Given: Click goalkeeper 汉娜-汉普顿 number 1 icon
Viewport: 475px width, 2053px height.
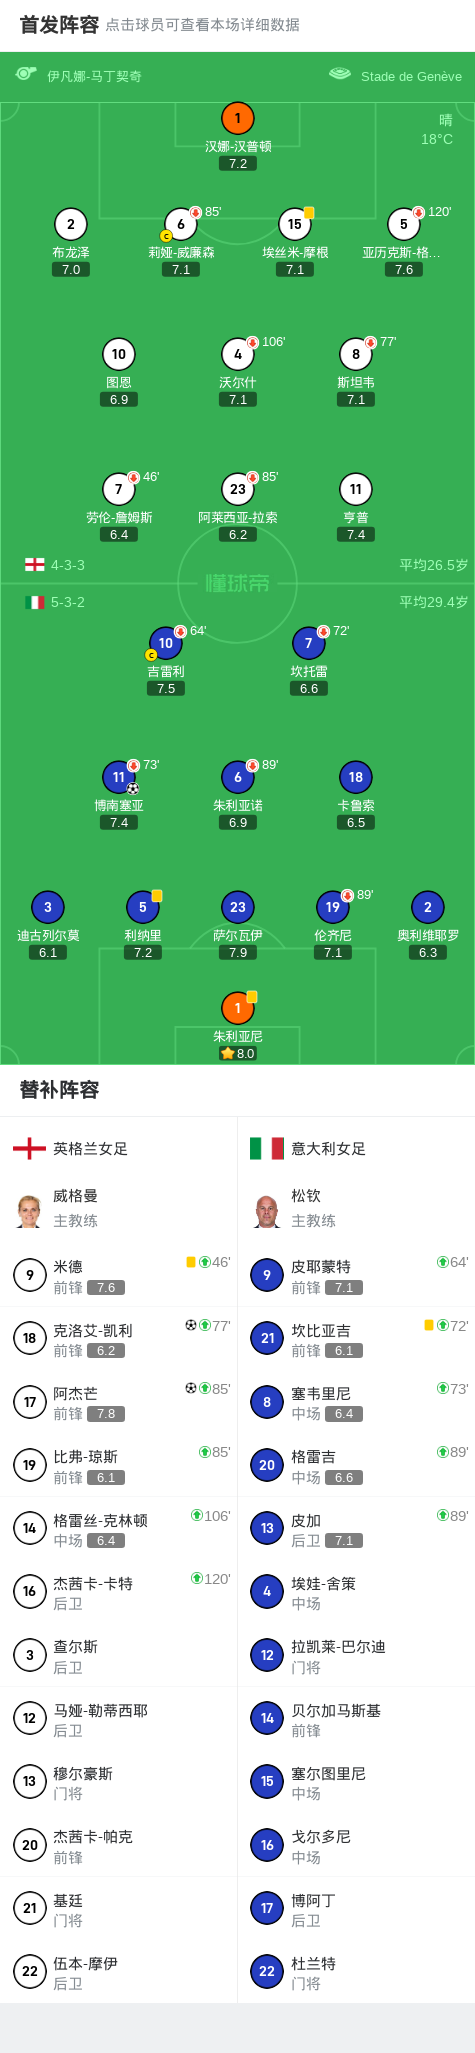Looking at the screenshot, I should [x=238, y=118].
